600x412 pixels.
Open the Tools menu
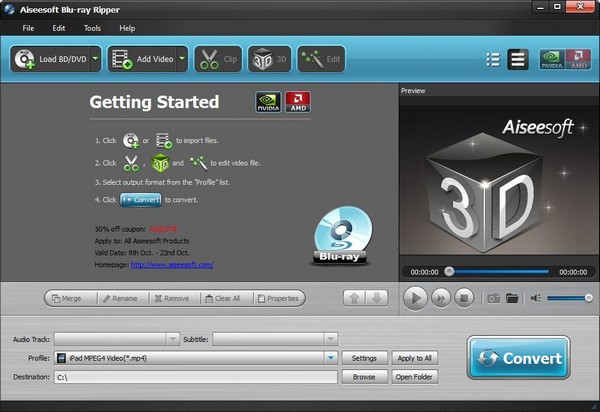[x=92, y=28]
